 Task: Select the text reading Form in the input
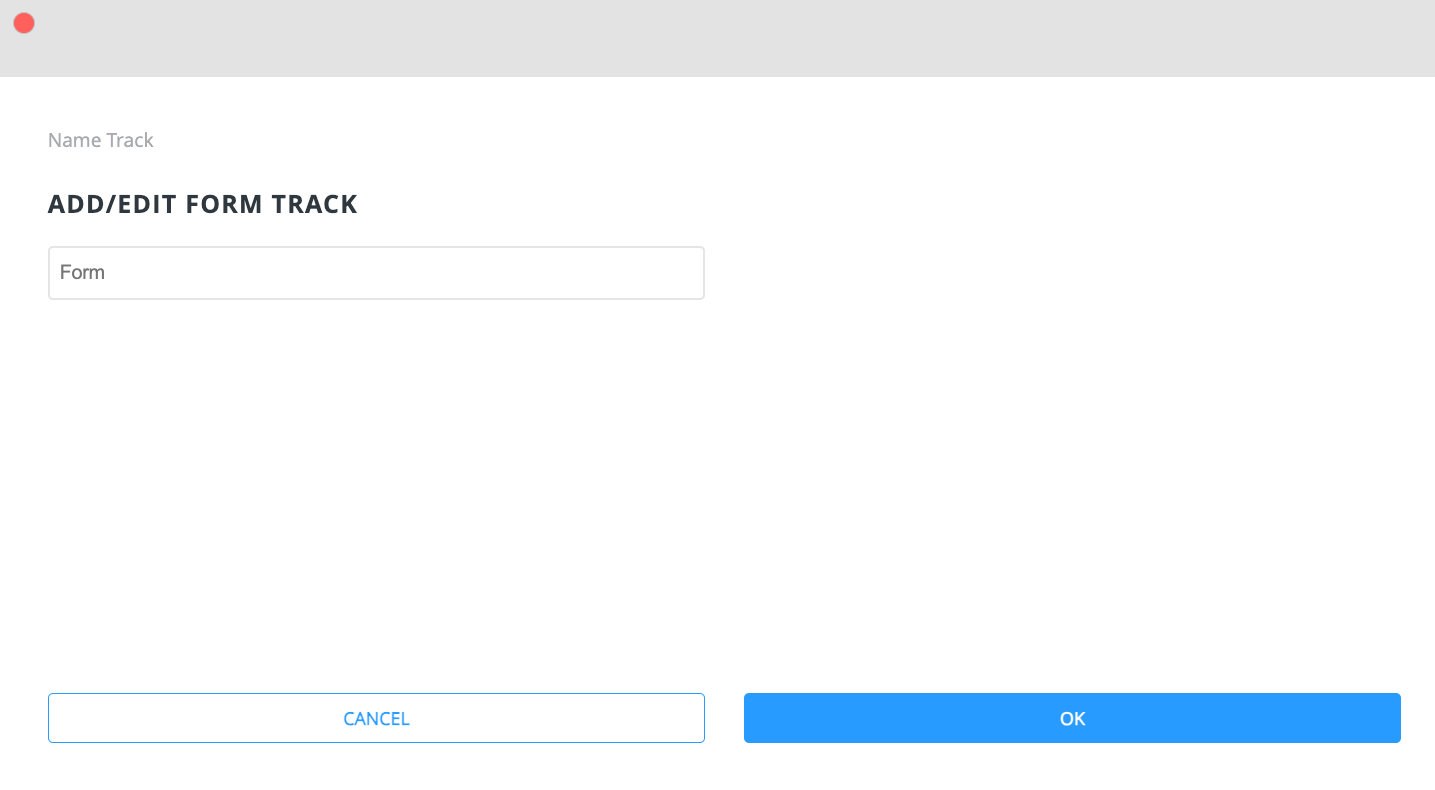pyautogui.click(x=83, y=272)
